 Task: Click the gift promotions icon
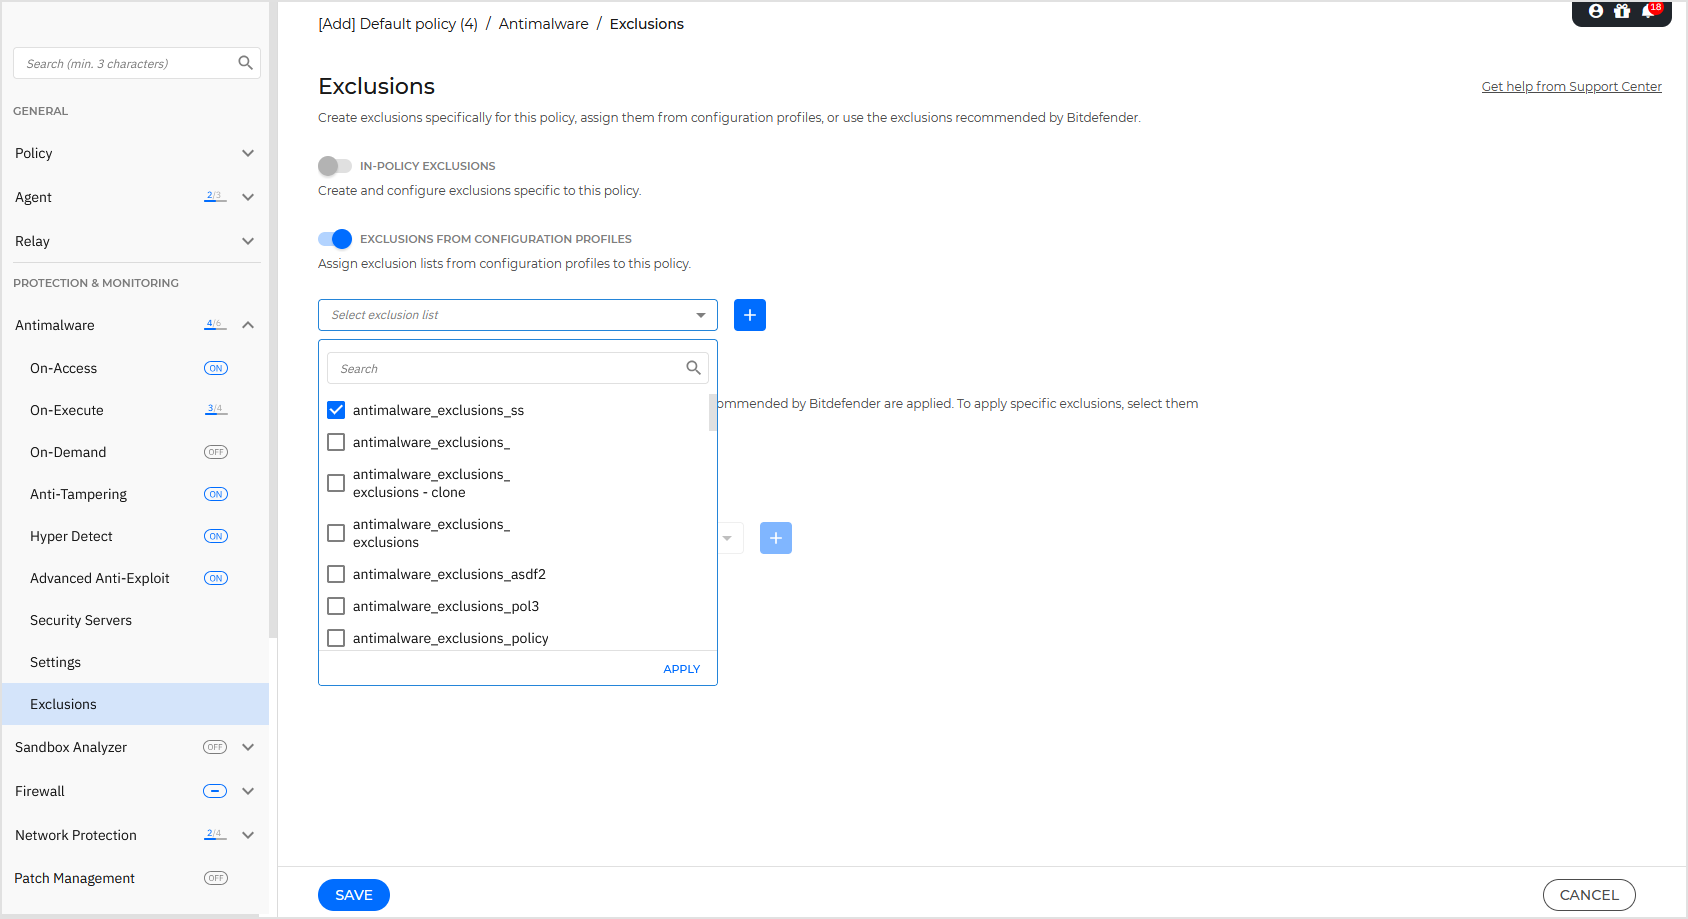pos(1622,12)
